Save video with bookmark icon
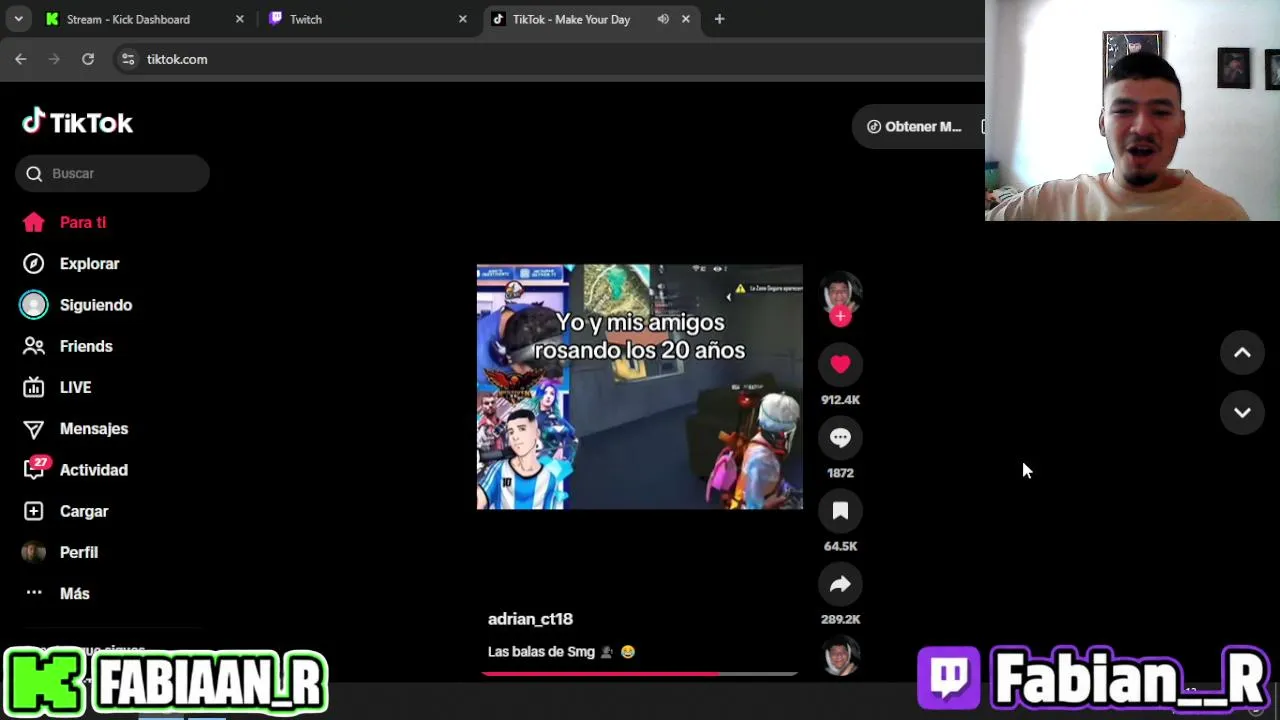Screen dimensions: 1280x720 840,511
